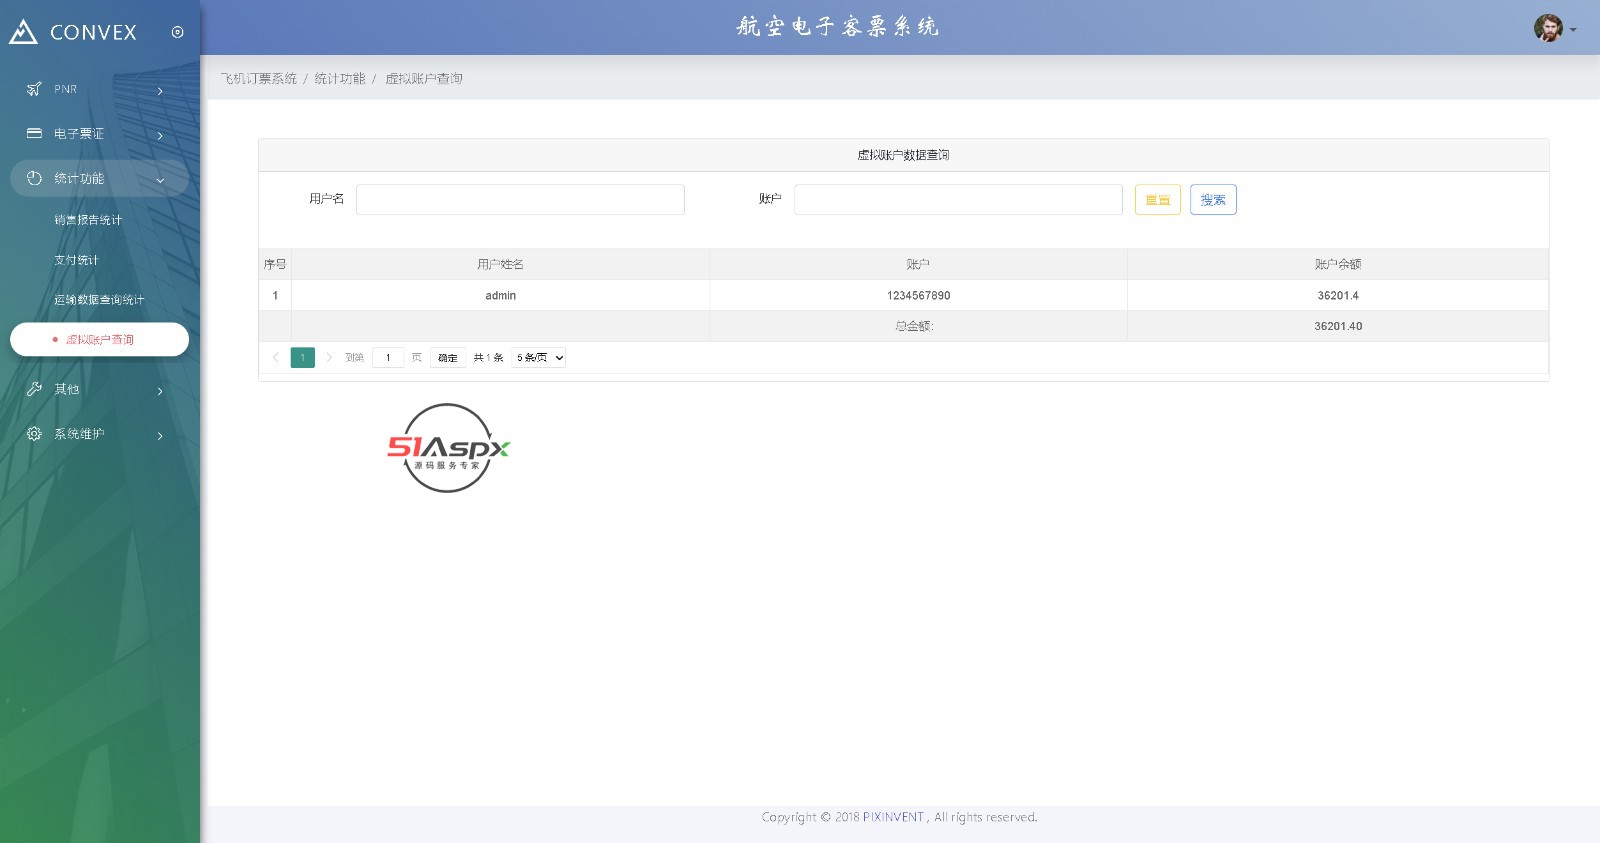Click the 系统维护 gear icon
Image resolution: width=1600 pixels, height=843 pixels.
coord(34,434)
